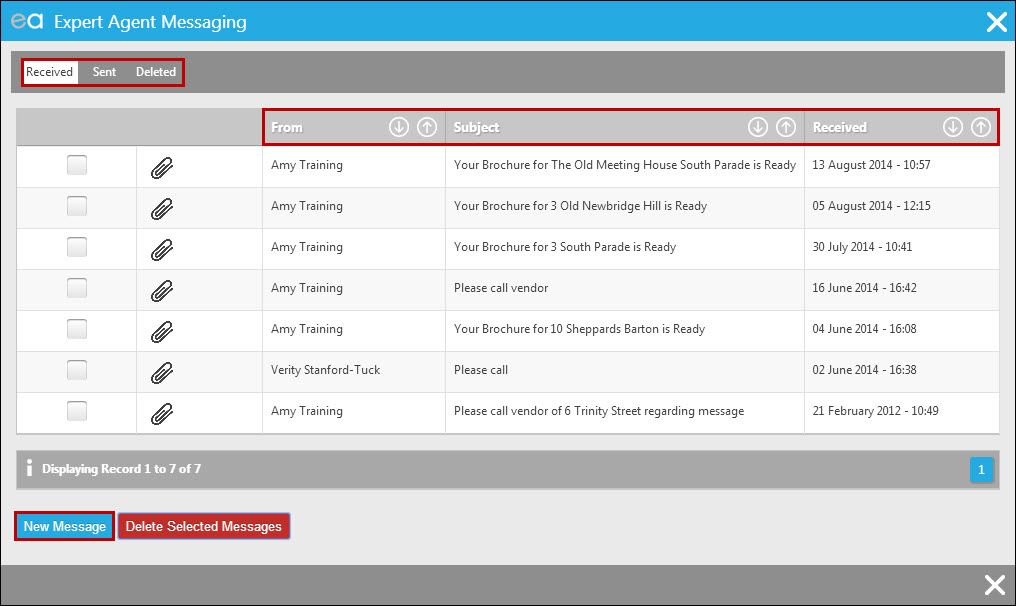The image size is (1016, 606).
Task: Click Delete Selected Messages
Action: (x=203, y=525)
